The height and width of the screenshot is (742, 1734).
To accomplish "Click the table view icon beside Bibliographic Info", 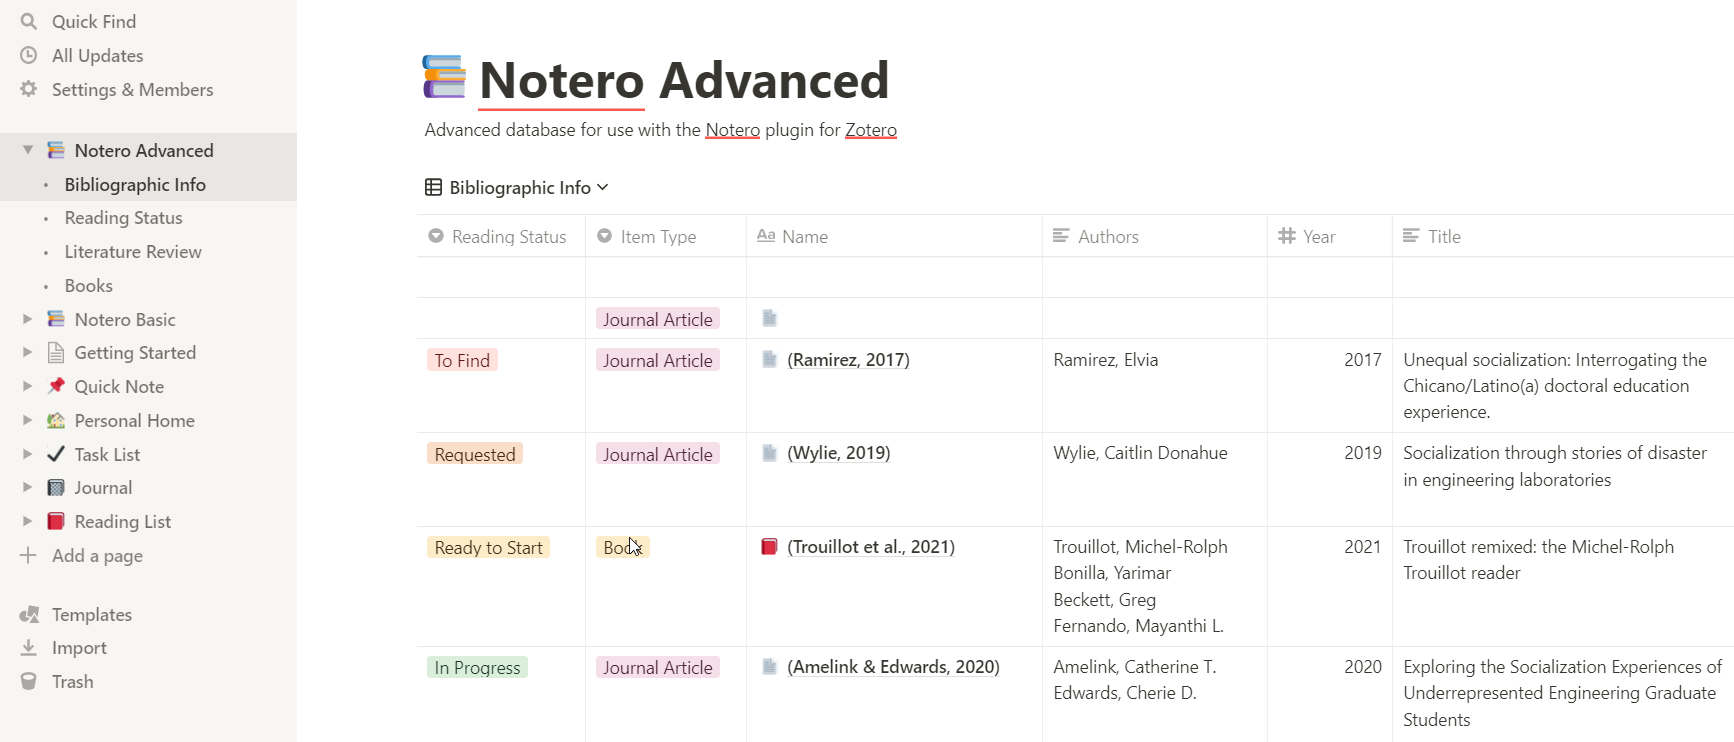I will point(433,187).
